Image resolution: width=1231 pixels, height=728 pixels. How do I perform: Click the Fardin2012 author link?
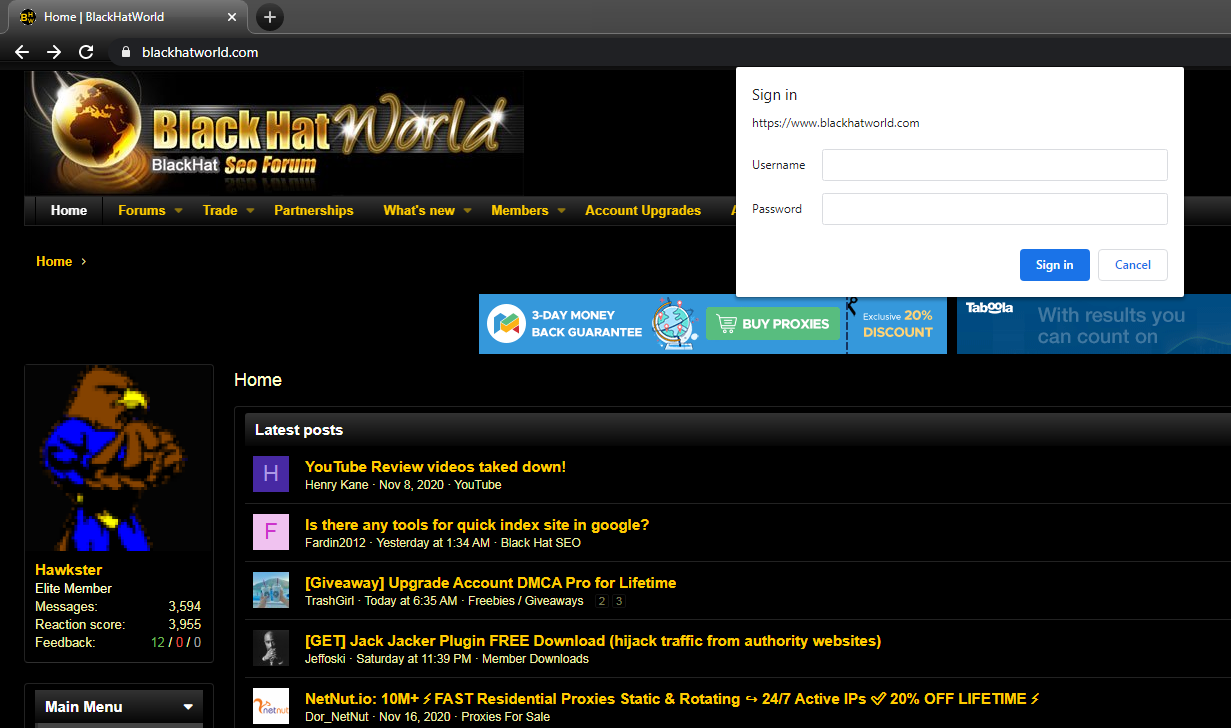click(335, 543)
